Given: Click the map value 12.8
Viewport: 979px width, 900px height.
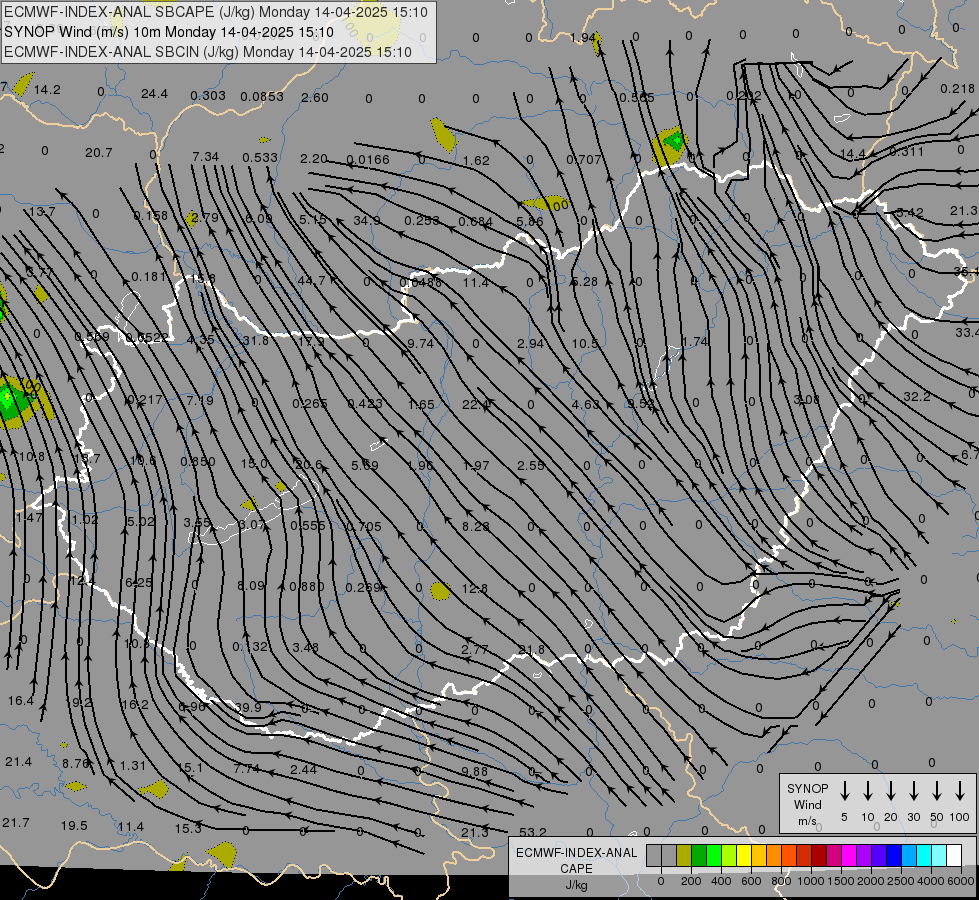Looking at the screenshot, I should click(x=475, y=588).
